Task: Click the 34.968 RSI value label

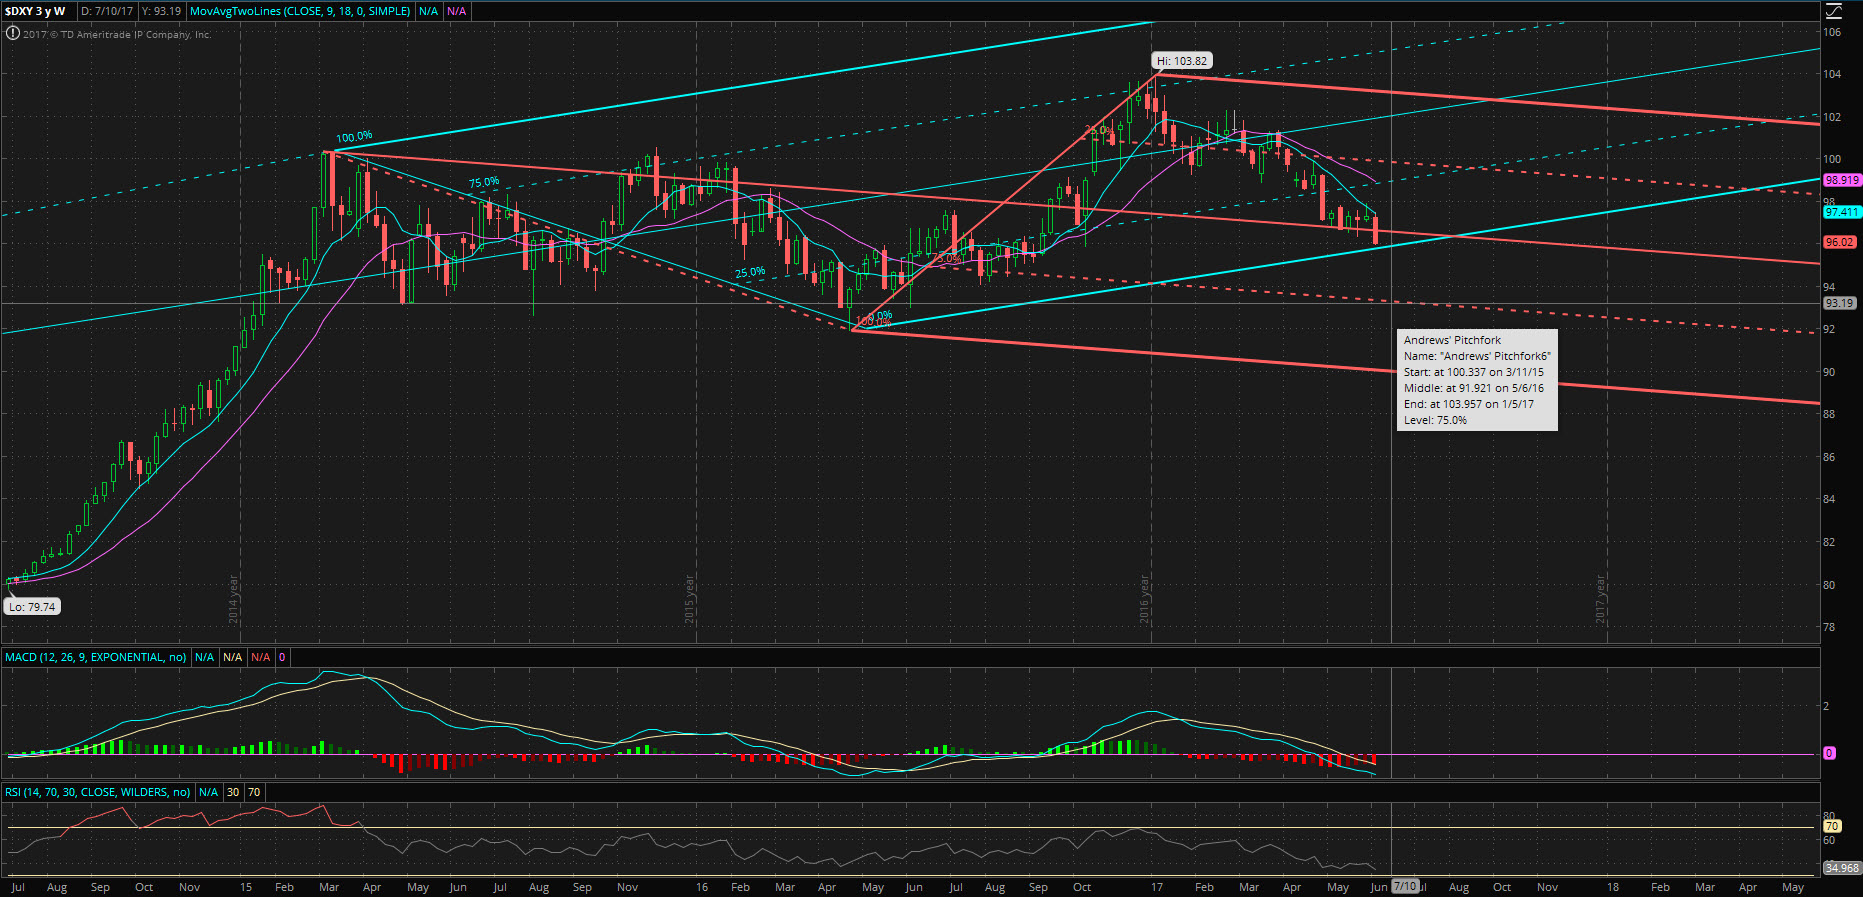Action: tap(1841, 868)
